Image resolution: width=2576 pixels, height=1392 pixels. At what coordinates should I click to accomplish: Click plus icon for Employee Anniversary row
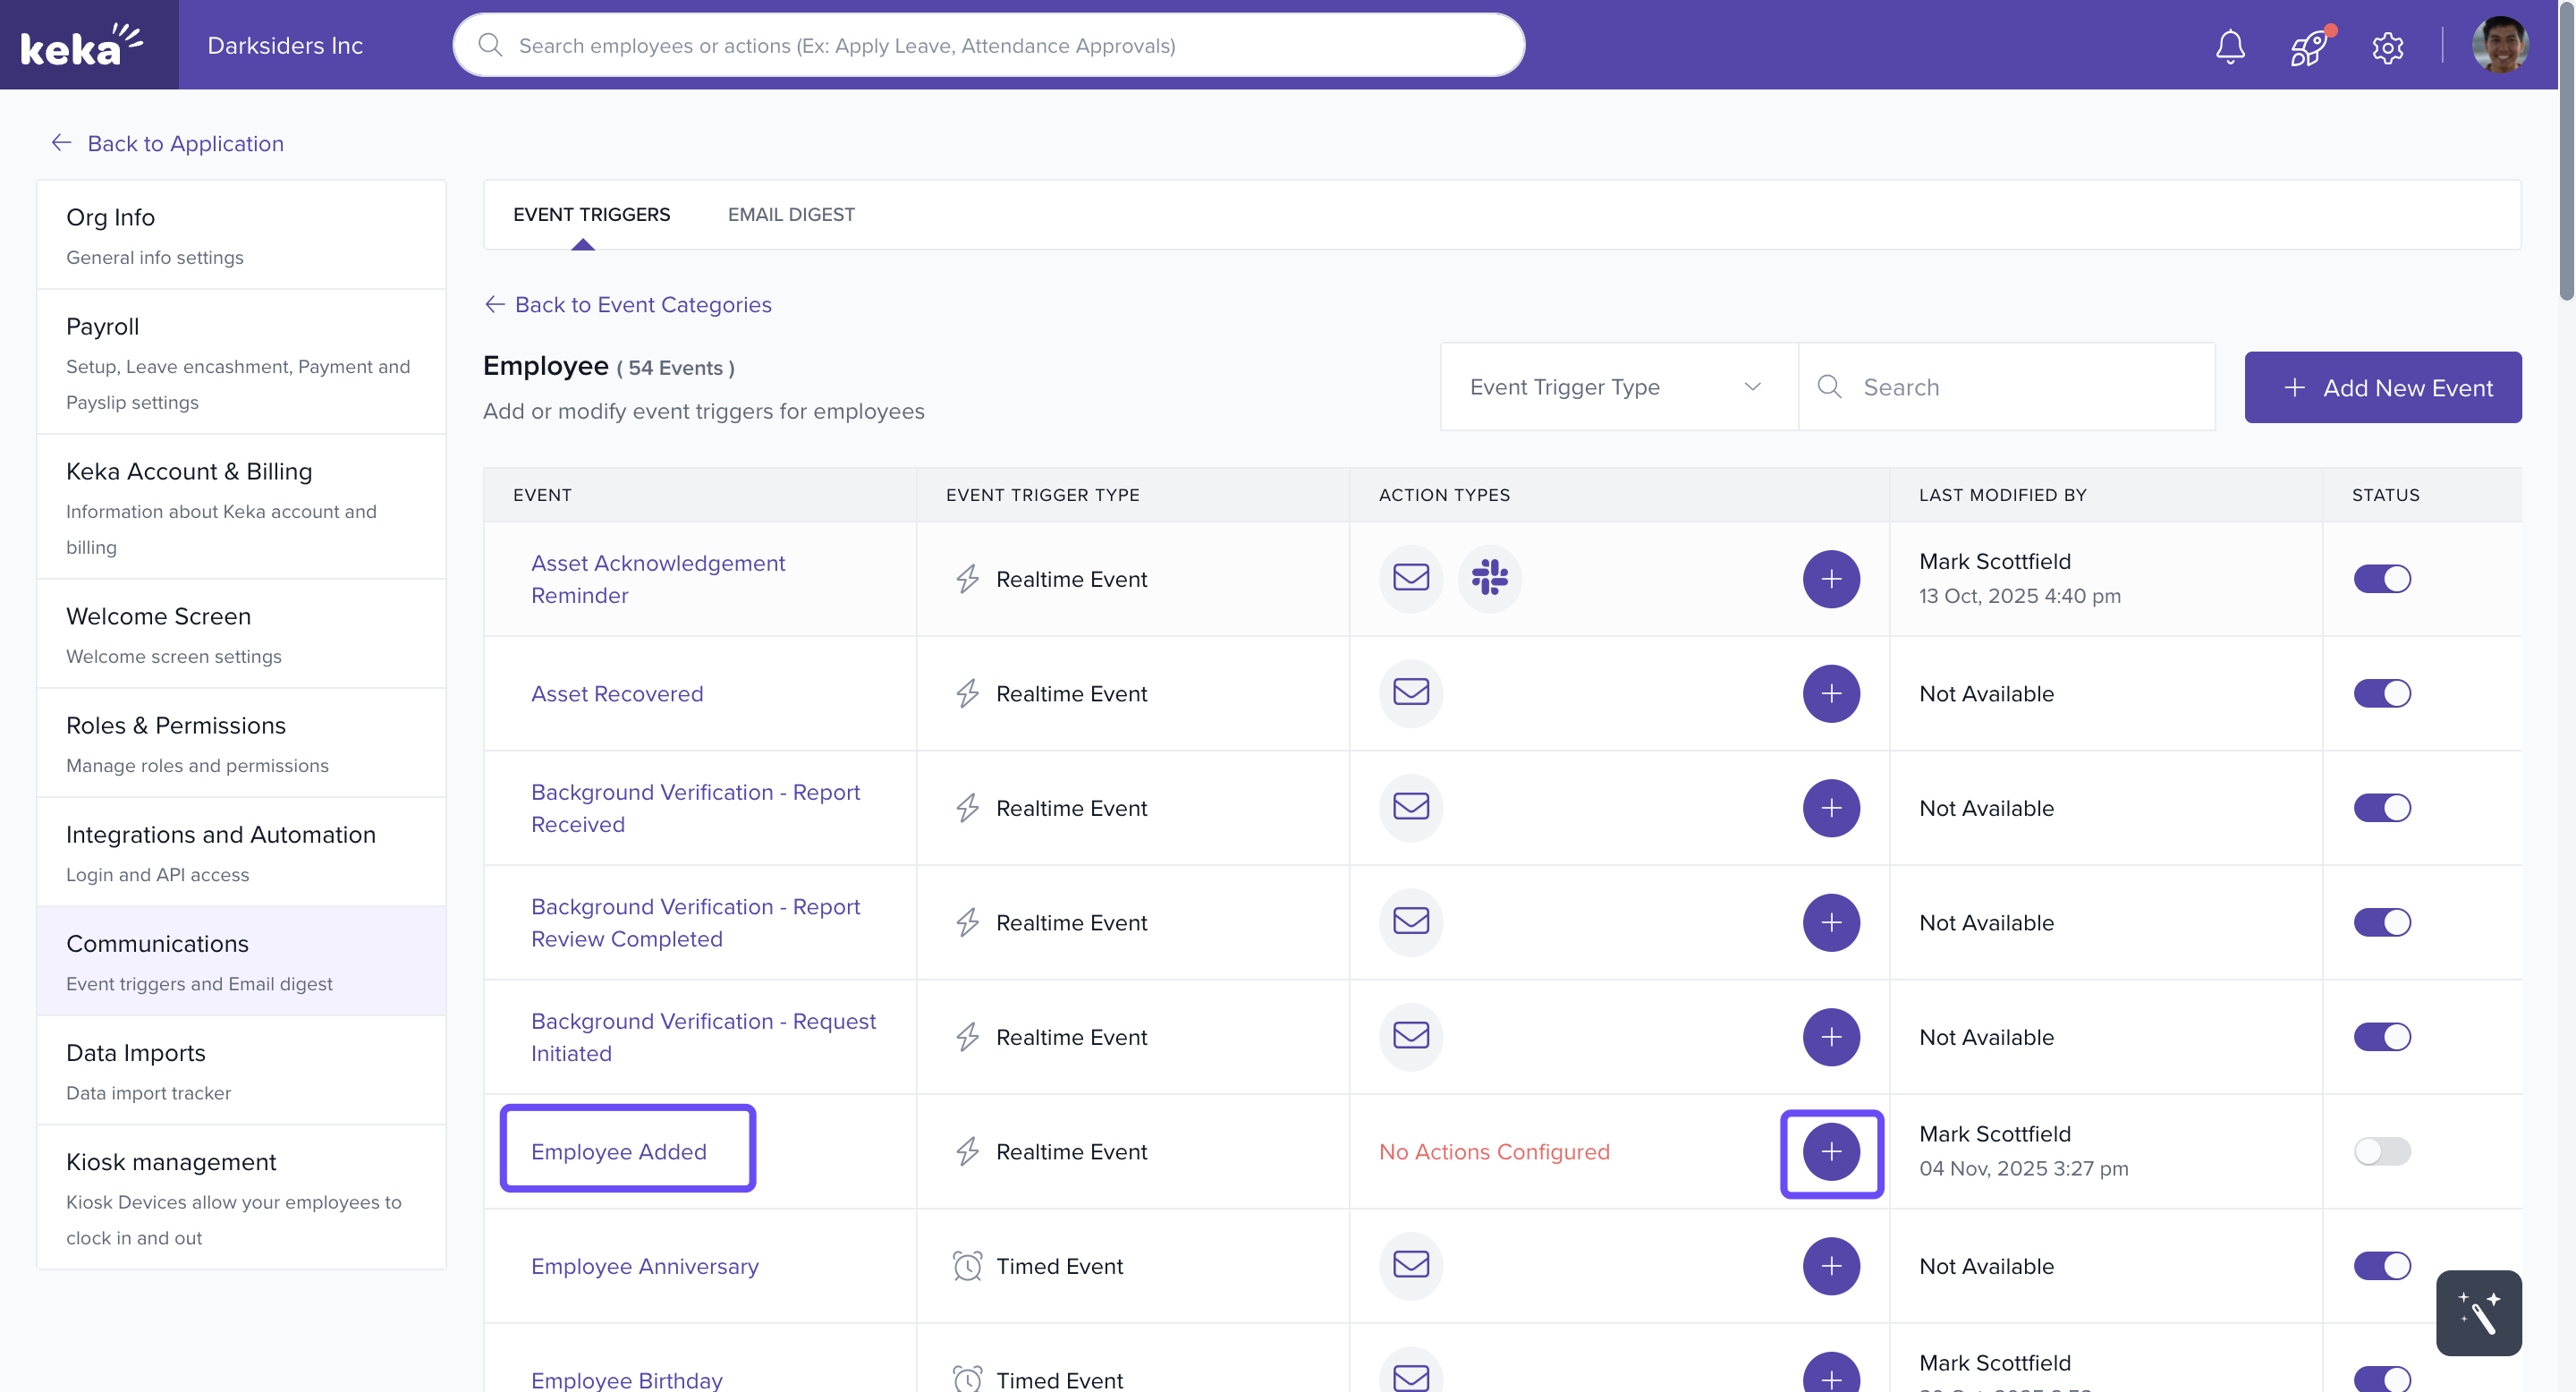[1831, 1266]
